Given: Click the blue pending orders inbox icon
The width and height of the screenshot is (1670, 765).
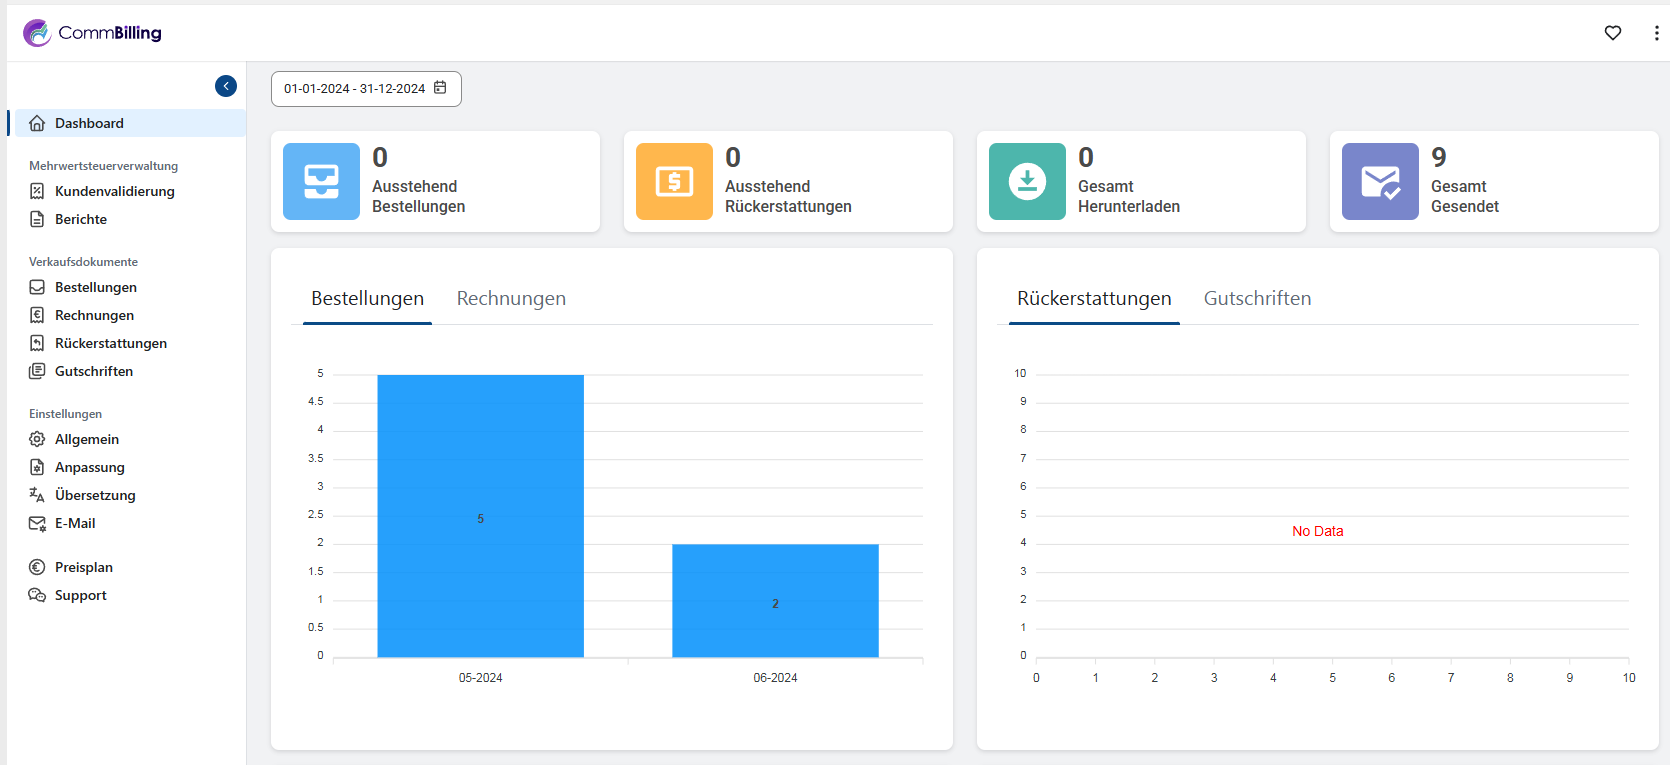Looking at the screenshot, I should 321,181.
